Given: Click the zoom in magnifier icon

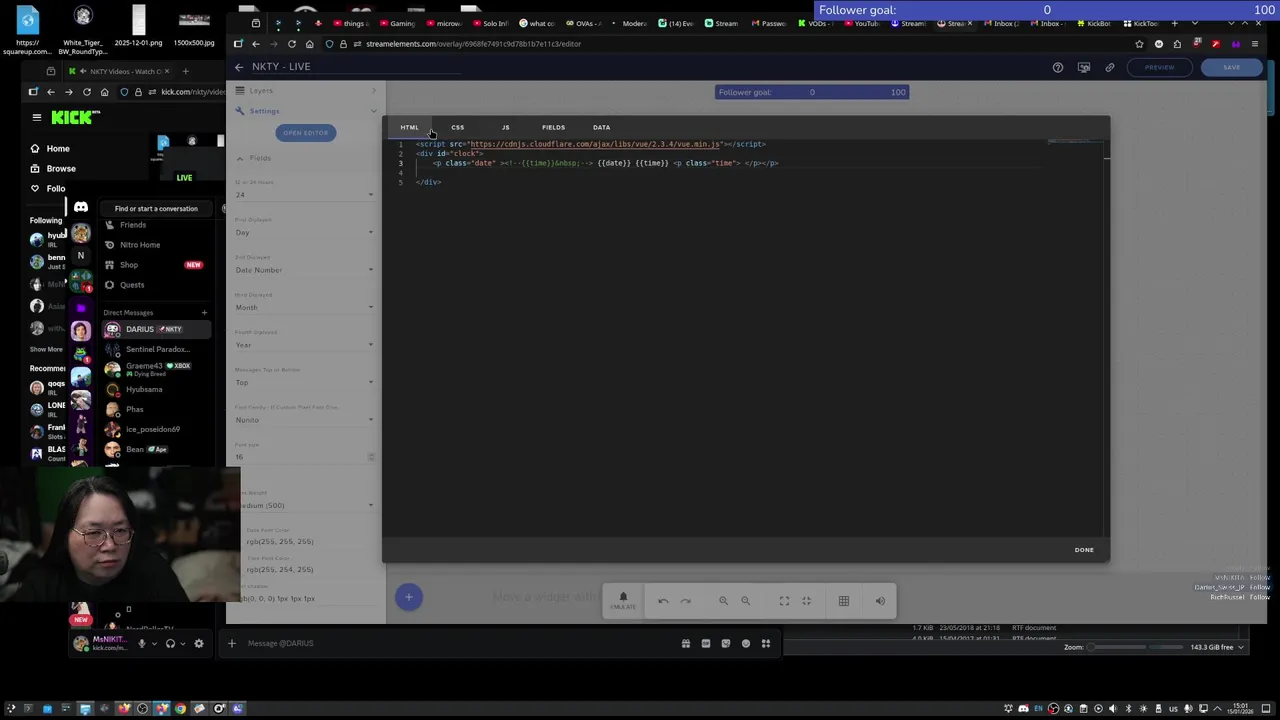Looking at the screenshot, I should (x=723, y=601).
